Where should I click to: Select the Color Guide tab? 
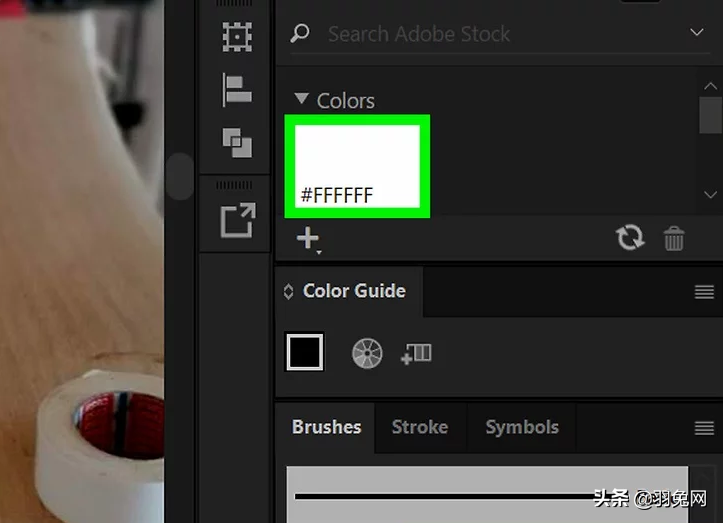tap(354, 291)
